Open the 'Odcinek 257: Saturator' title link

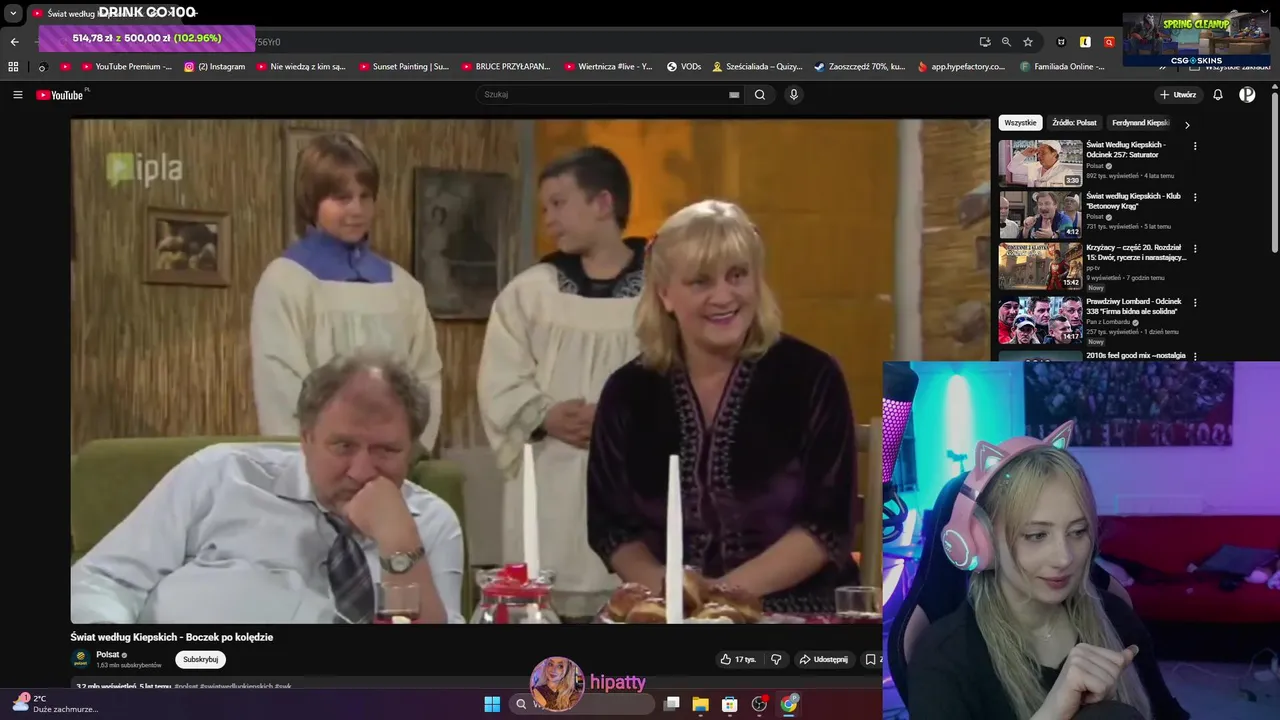pos(1126,150)
